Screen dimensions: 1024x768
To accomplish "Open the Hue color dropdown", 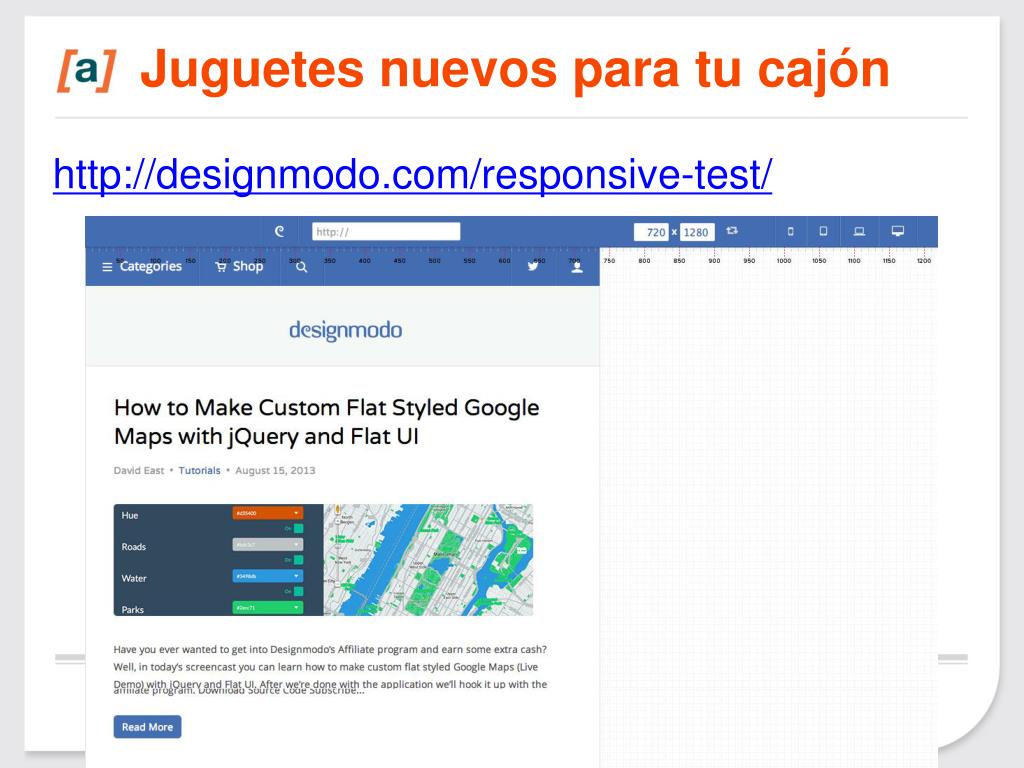I will pyautogui.click(x=268, y=513).
